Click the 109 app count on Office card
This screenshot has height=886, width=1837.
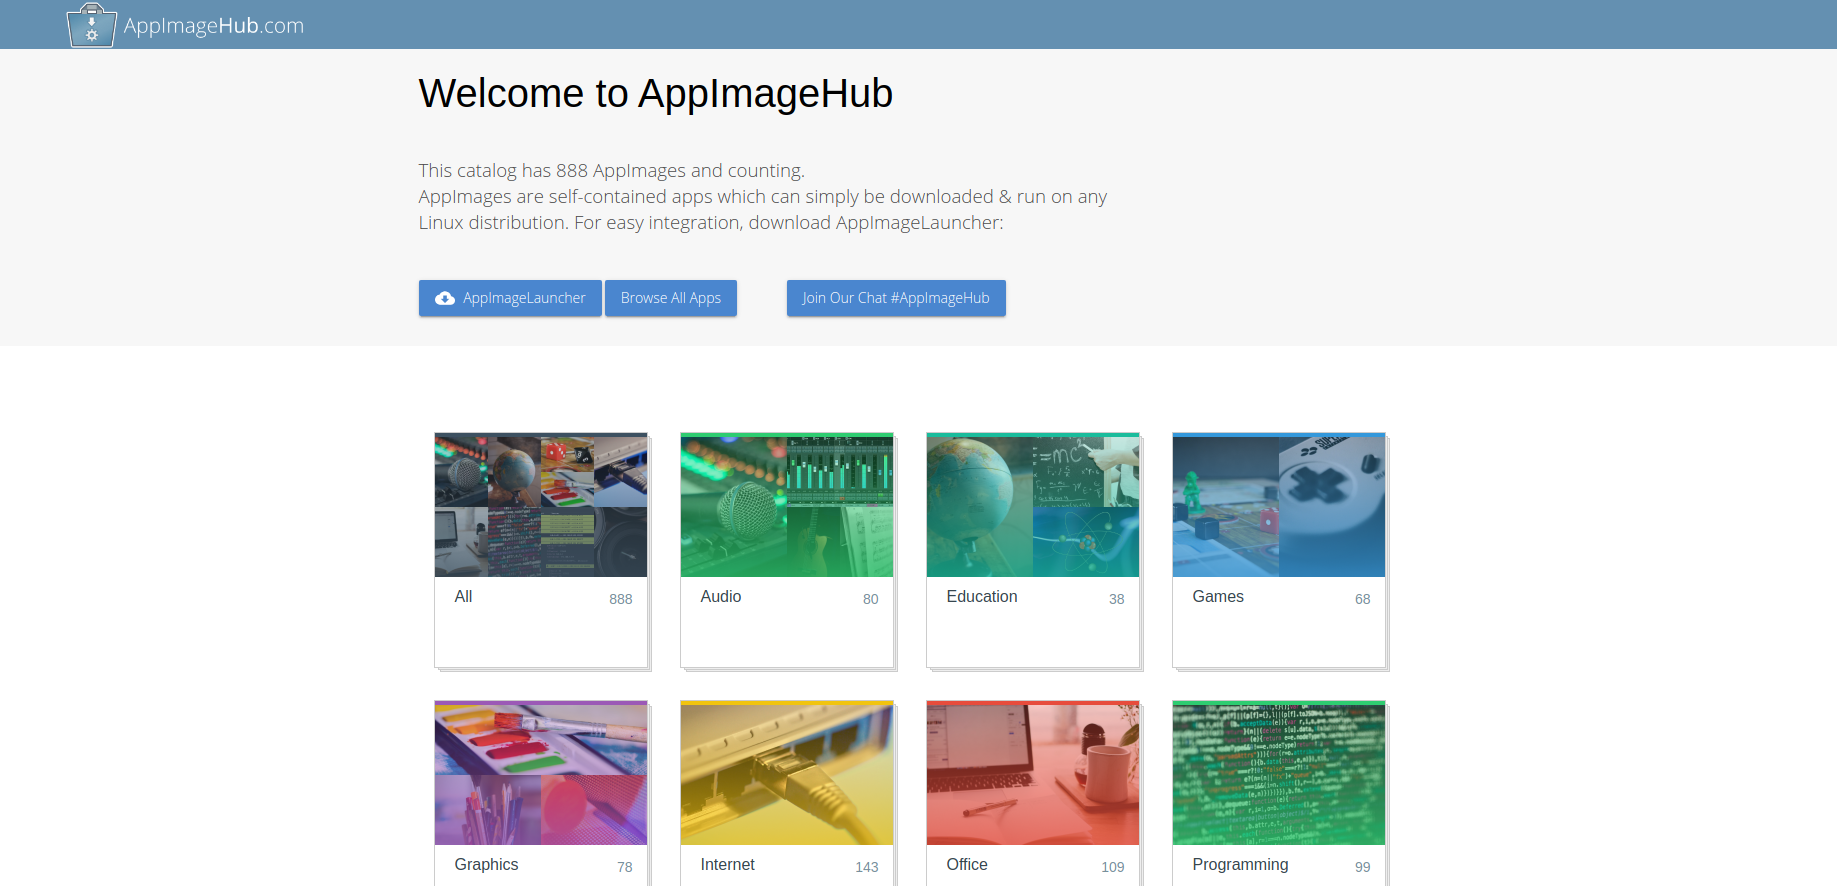(x=1113, y=867)
